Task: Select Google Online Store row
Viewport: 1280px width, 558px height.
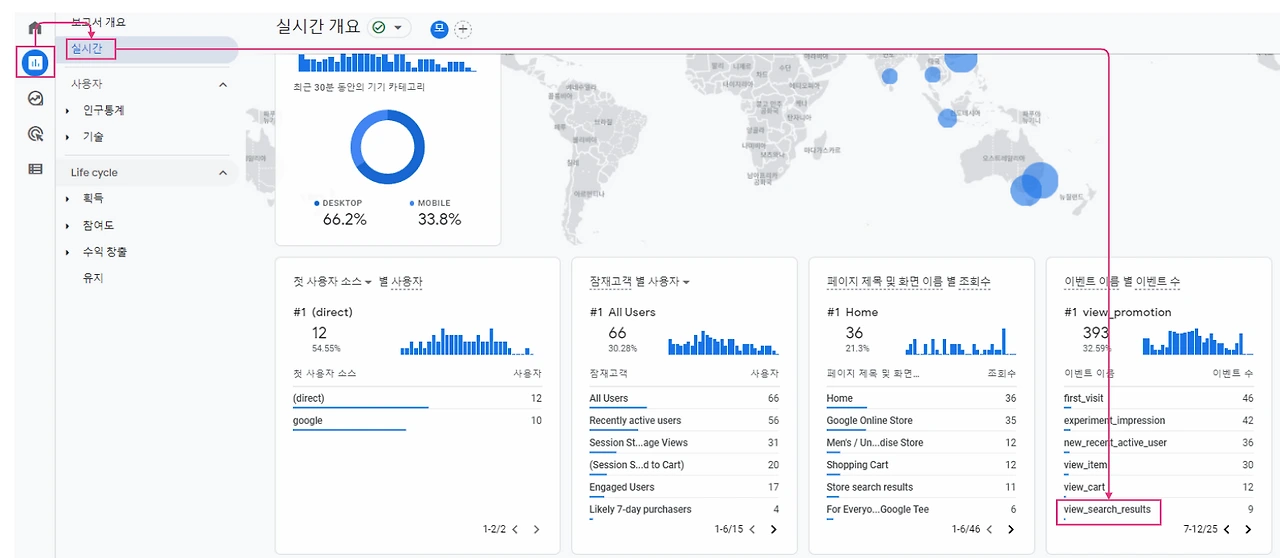Action: (x=921, y=421)
